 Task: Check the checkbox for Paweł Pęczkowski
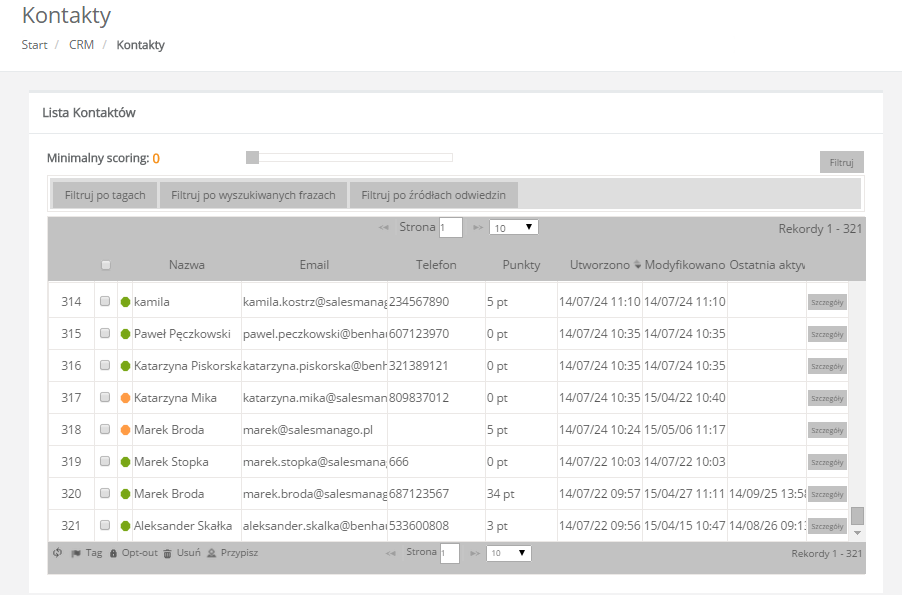[105, 333]
